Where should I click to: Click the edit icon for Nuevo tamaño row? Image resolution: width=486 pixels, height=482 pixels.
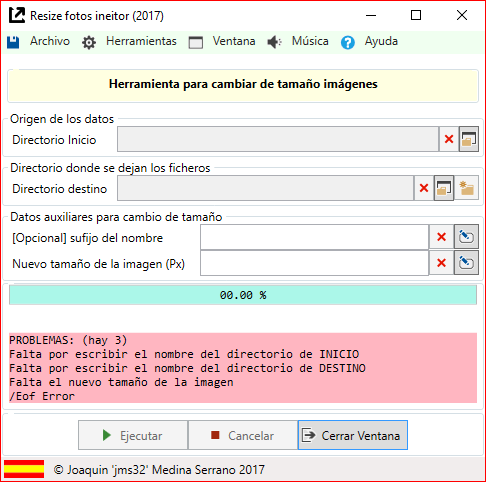point(466,263)
